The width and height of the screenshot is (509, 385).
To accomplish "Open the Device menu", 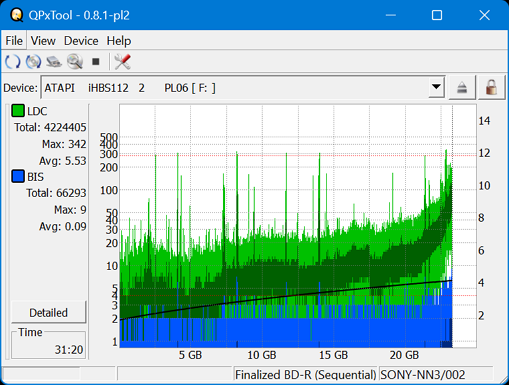I will click(81, 41).
